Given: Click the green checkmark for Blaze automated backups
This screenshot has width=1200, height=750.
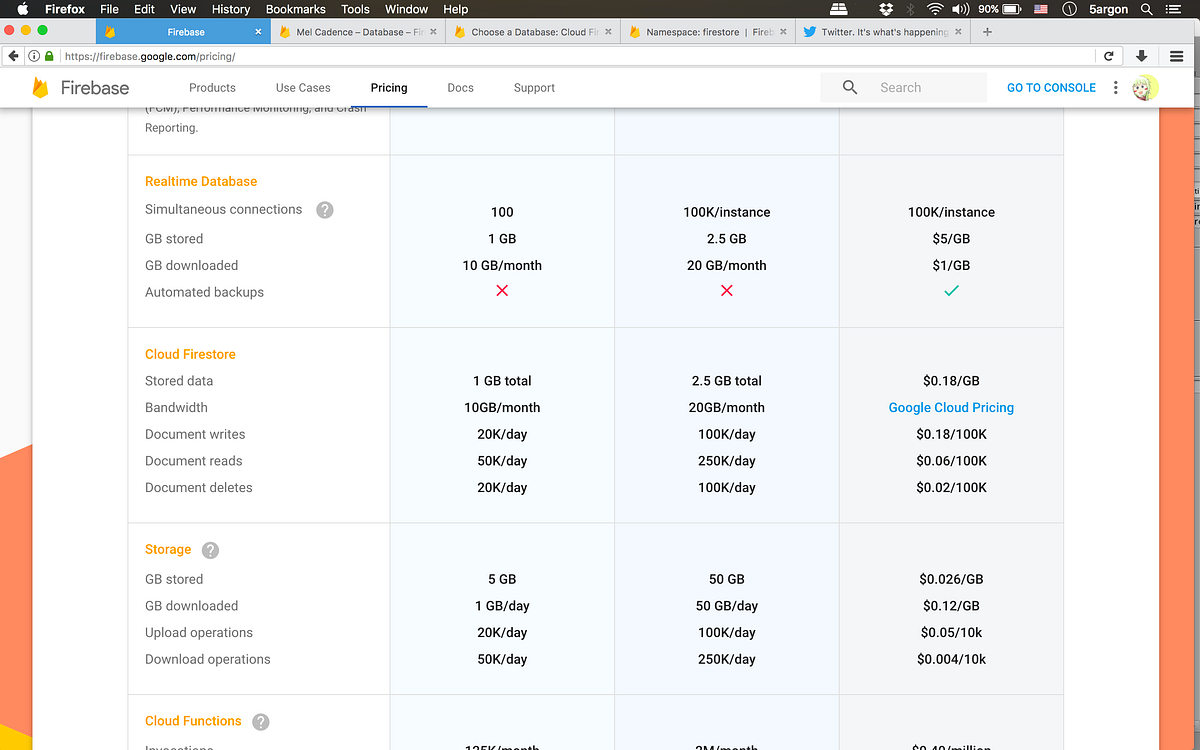Looking at the screenshot, I should click(951, 292).
